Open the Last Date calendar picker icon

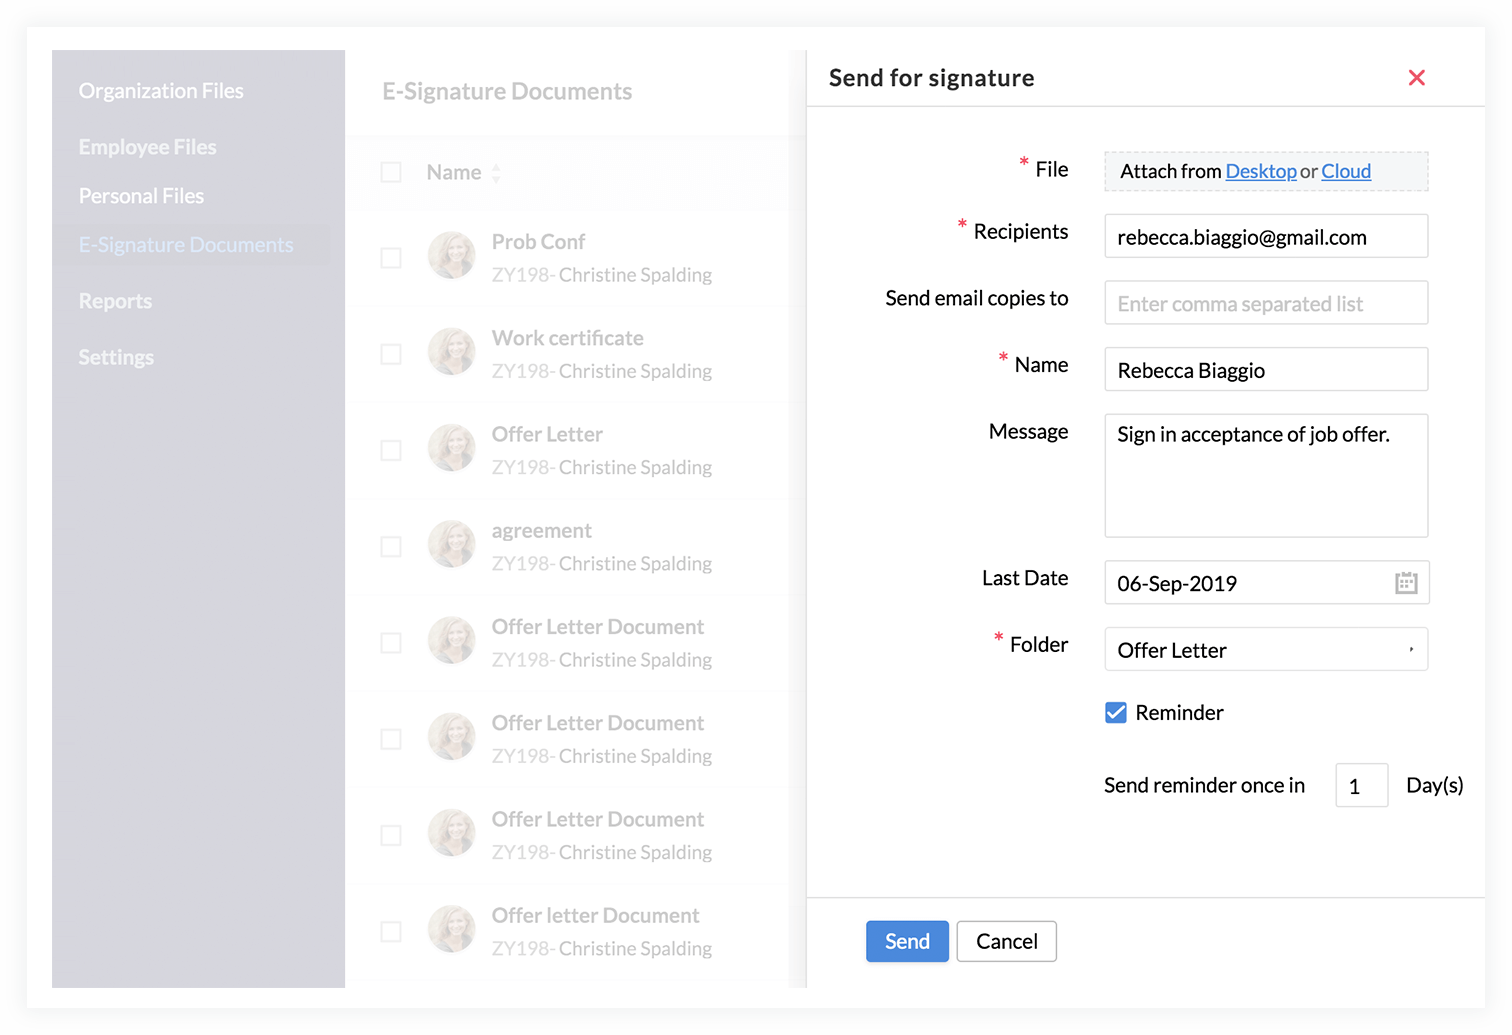point(1406,583)
